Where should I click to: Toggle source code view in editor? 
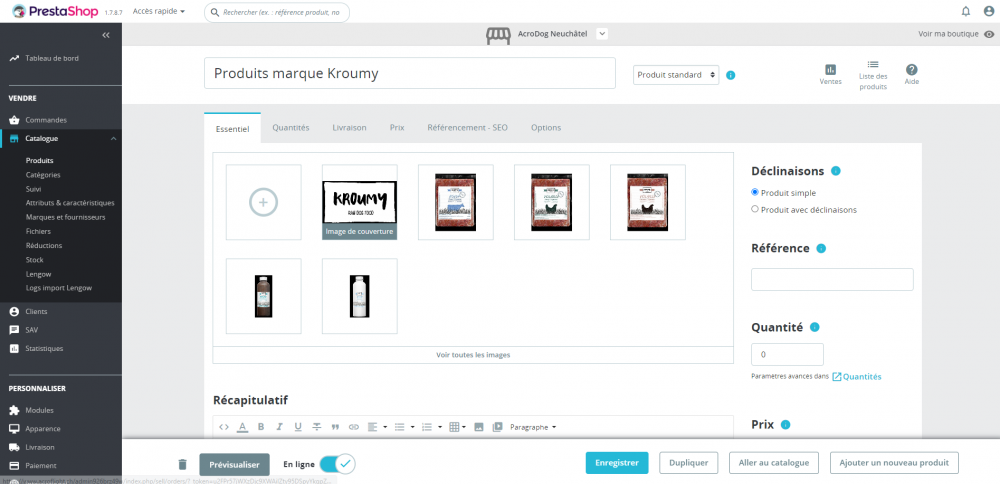coord(223,427)
